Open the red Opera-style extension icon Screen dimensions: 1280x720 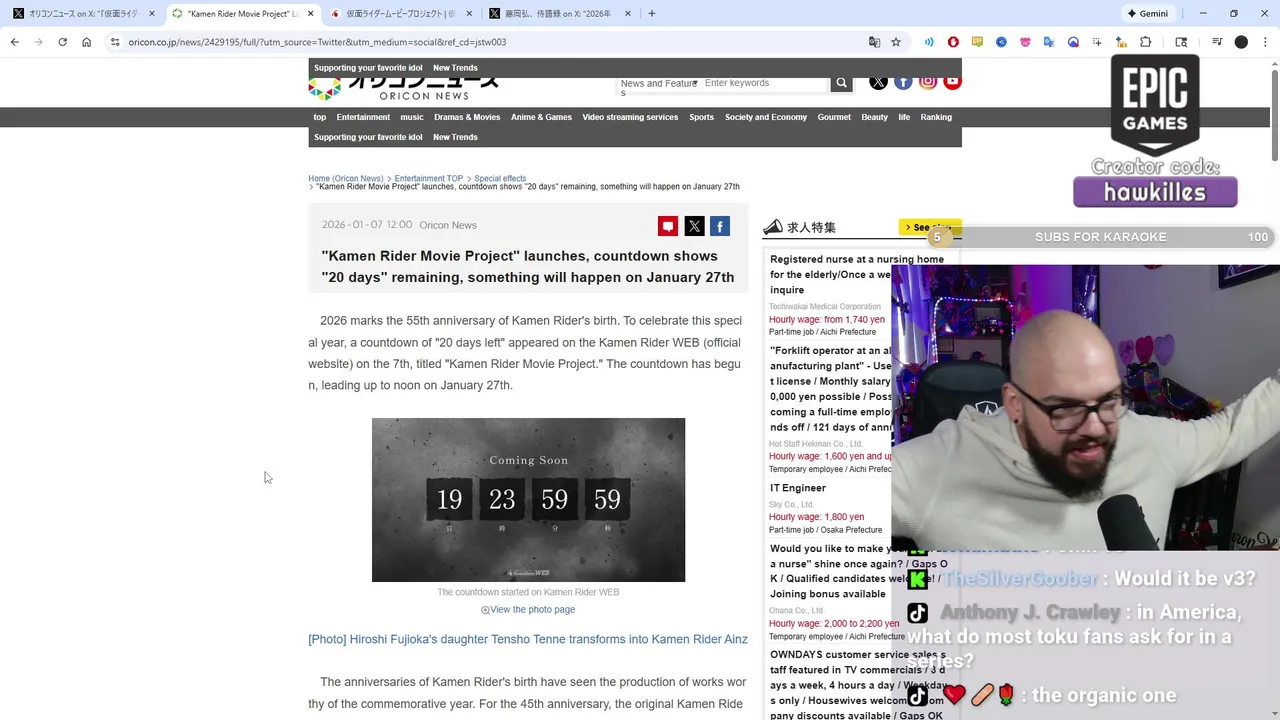click(x=953, y=42)
